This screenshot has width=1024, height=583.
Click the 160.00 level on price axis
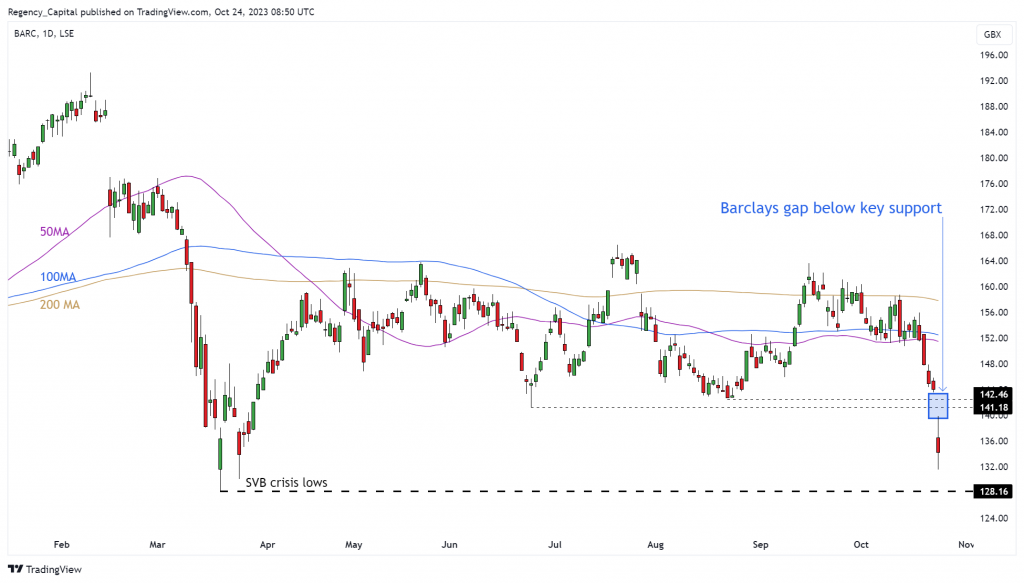(991, 287)
